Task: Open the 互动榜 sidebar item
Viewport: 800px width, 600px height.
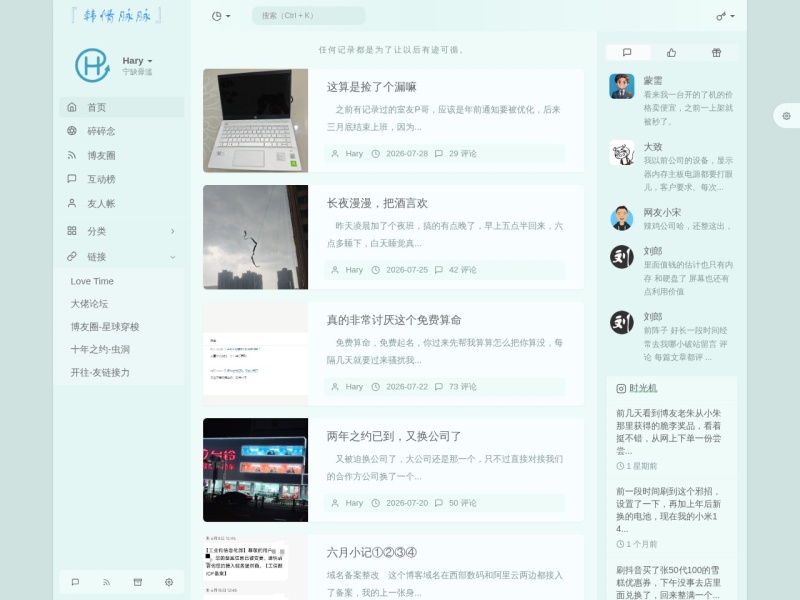Action: (x=121, y=179)
